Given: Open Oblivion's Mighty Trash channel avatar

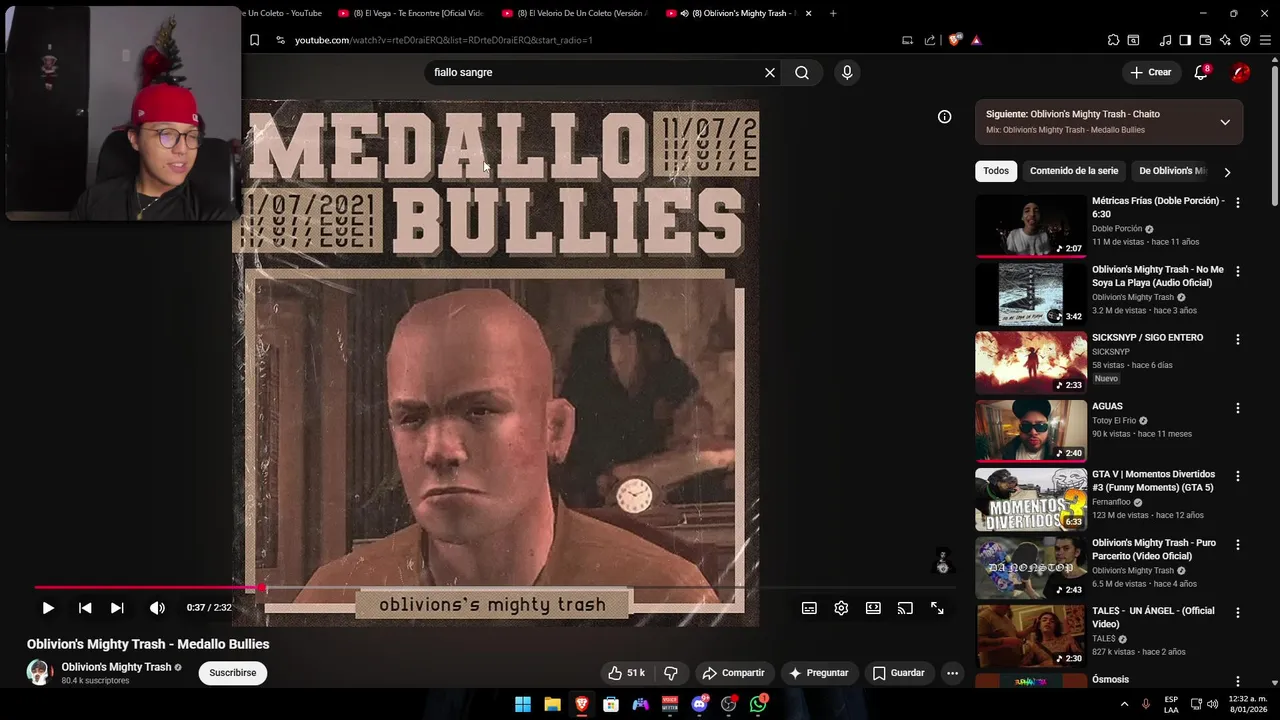Looking at the screenshot, I should point(40,672).
